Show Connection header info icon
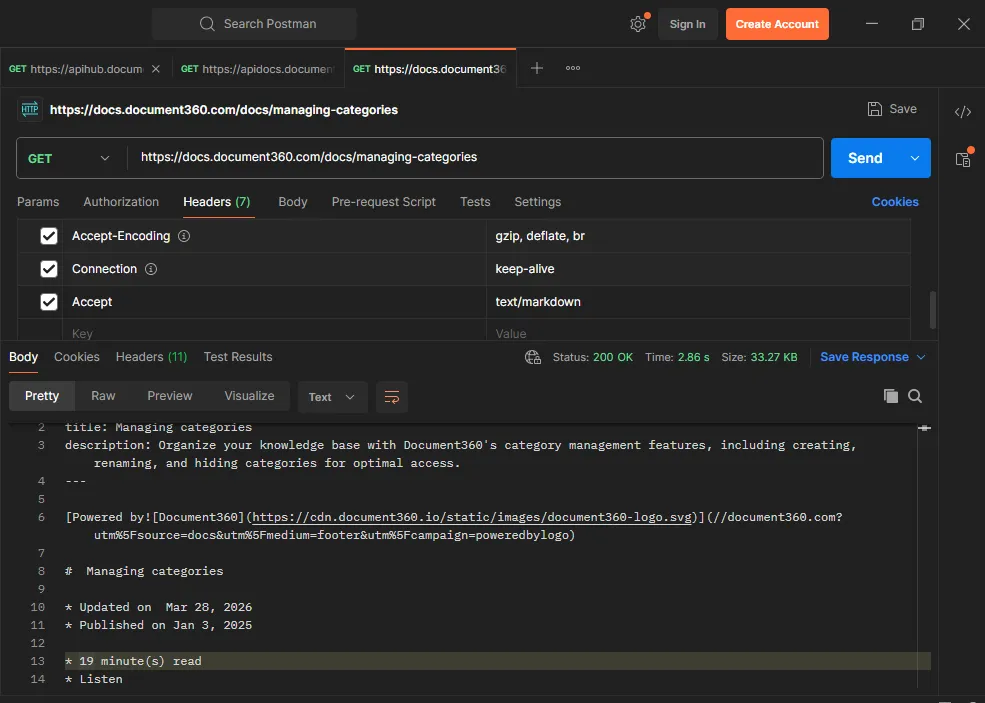This screenshot has width=985, height=703. tap(151, 269)
